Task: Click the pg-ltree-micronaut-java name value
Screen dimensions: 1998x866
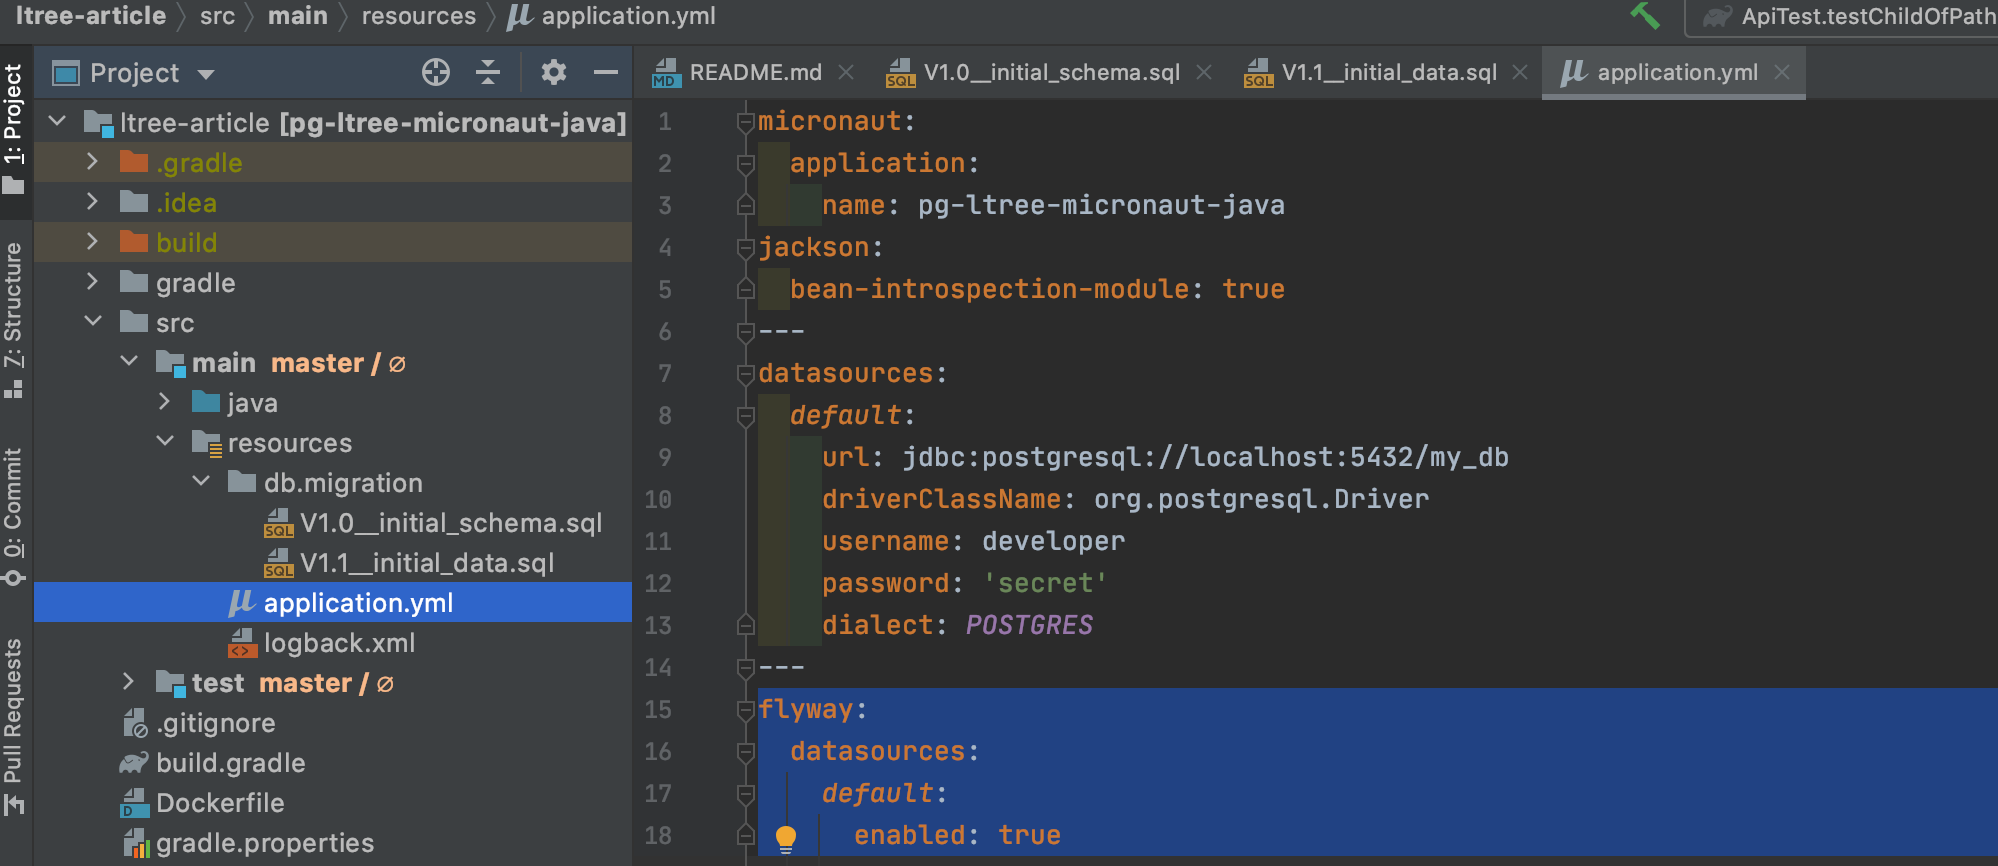Action: 1101,205
